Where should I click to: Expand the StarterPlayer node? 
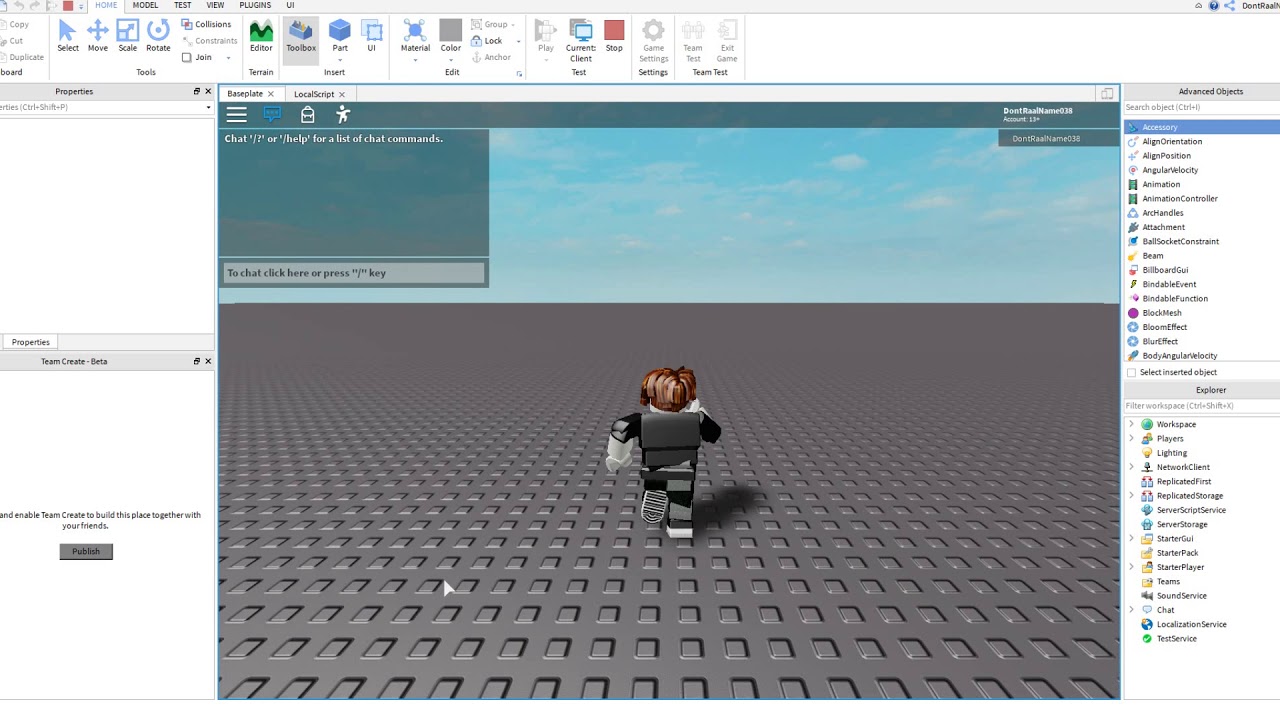point(1131,567)
